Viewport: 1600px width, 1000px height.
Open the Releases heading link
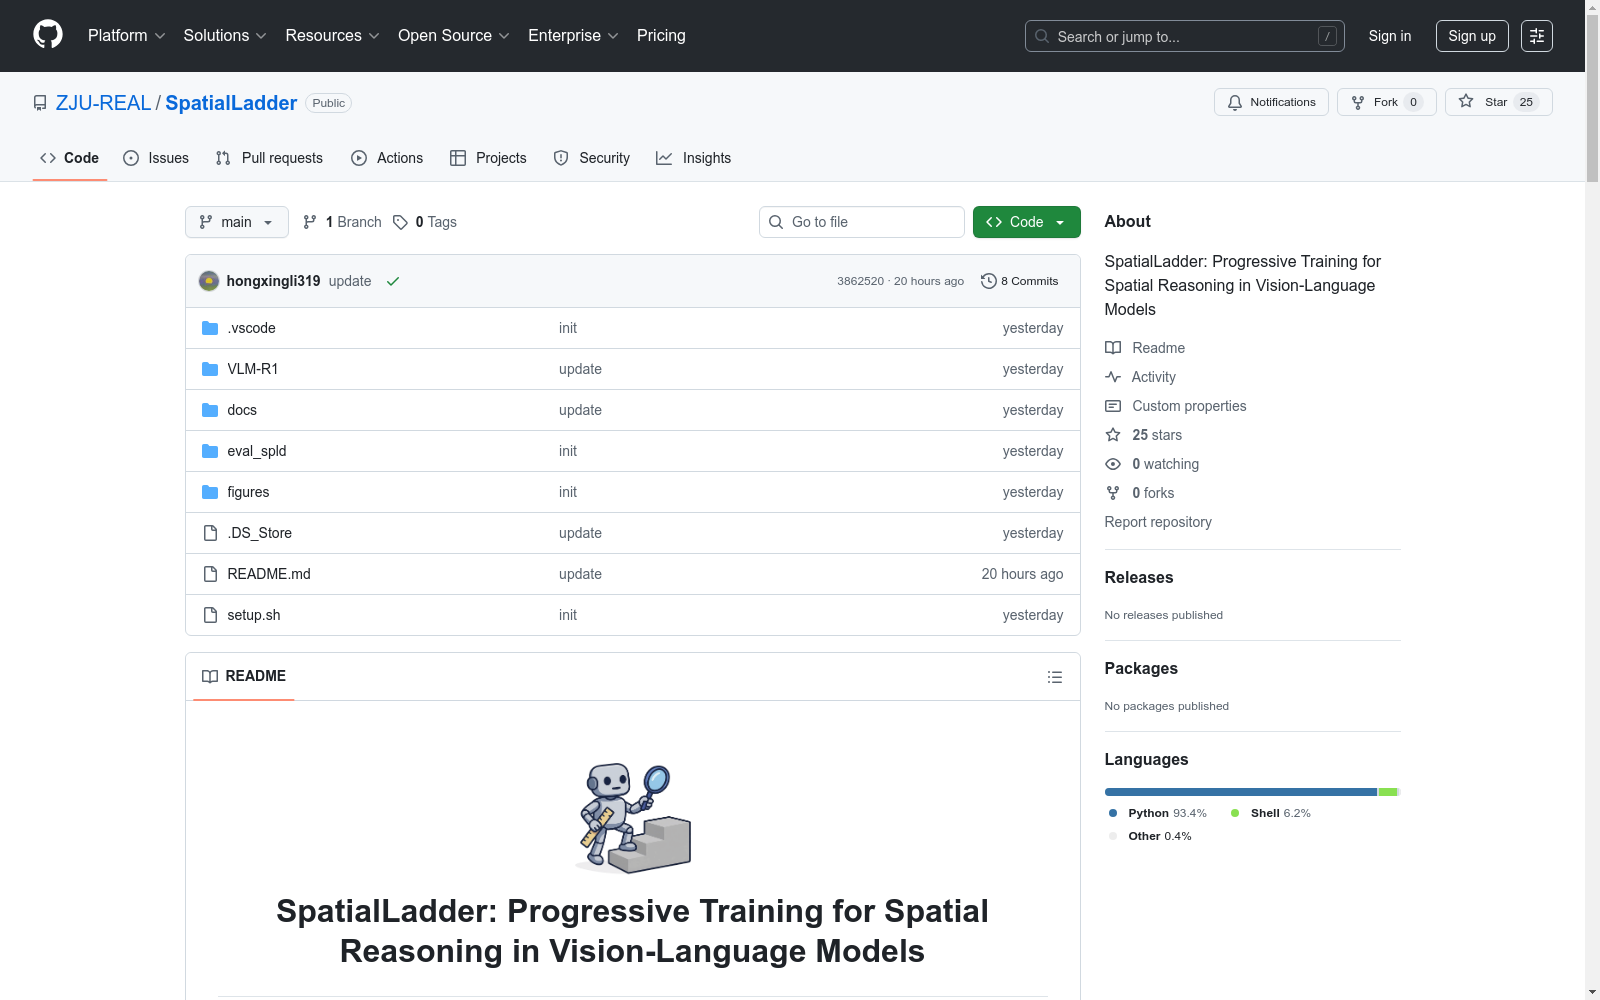(x=1139, y=577)
